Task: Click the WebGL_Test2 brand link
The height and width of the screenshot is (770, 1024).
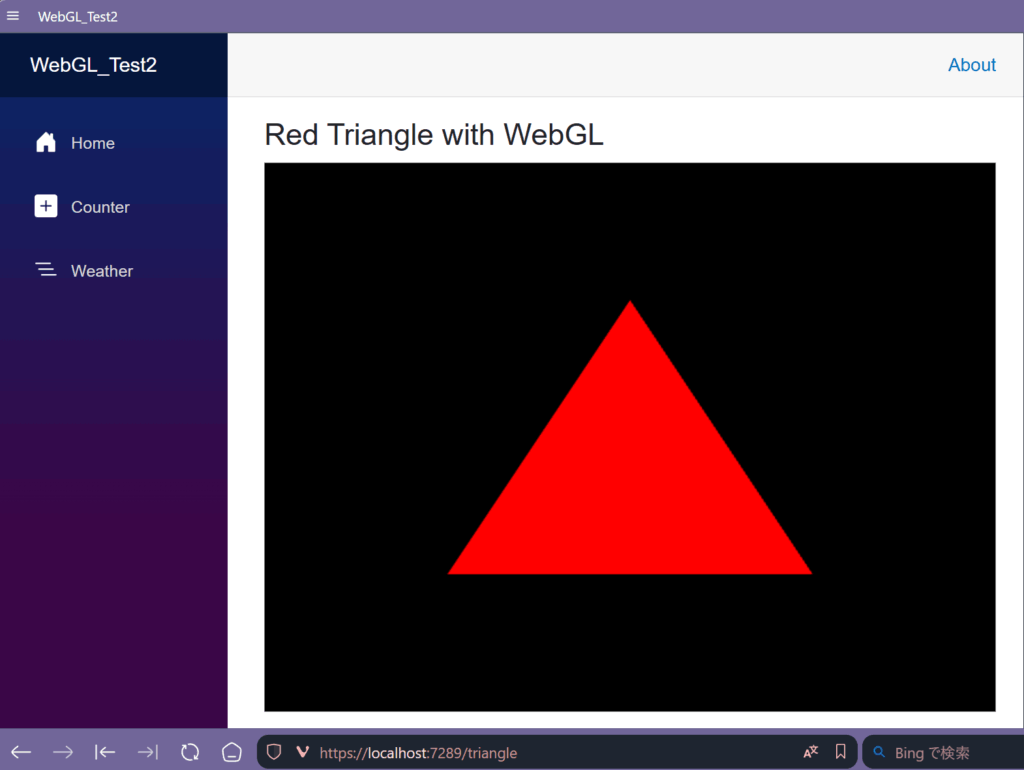Action: [x=93, y=65]
